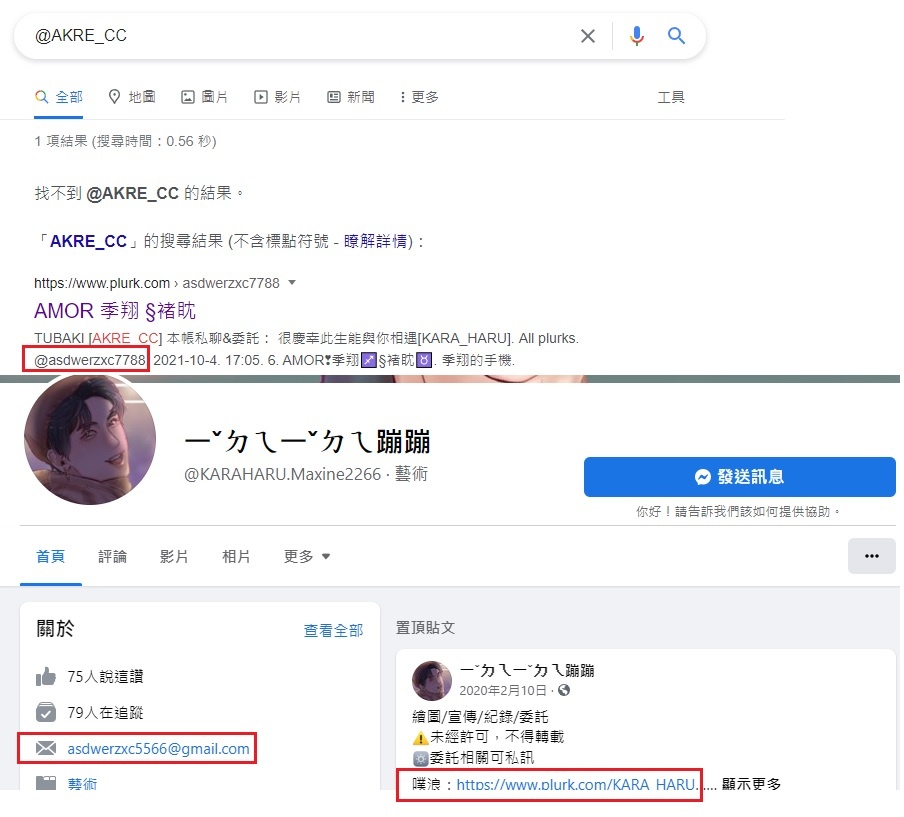Click the globe public-audience icon on the post

click(x=564, y=690)
